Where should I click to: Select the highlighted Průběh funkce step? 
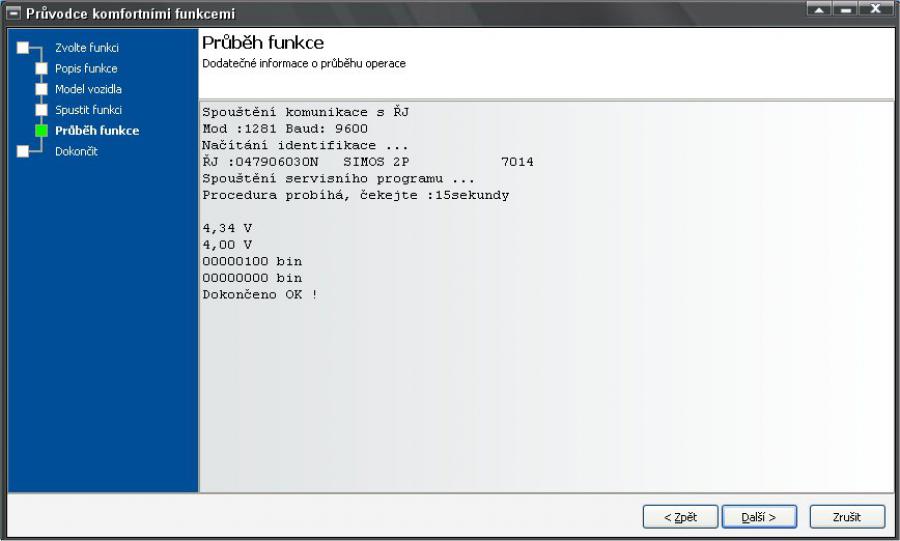click(x=97, y=130)
